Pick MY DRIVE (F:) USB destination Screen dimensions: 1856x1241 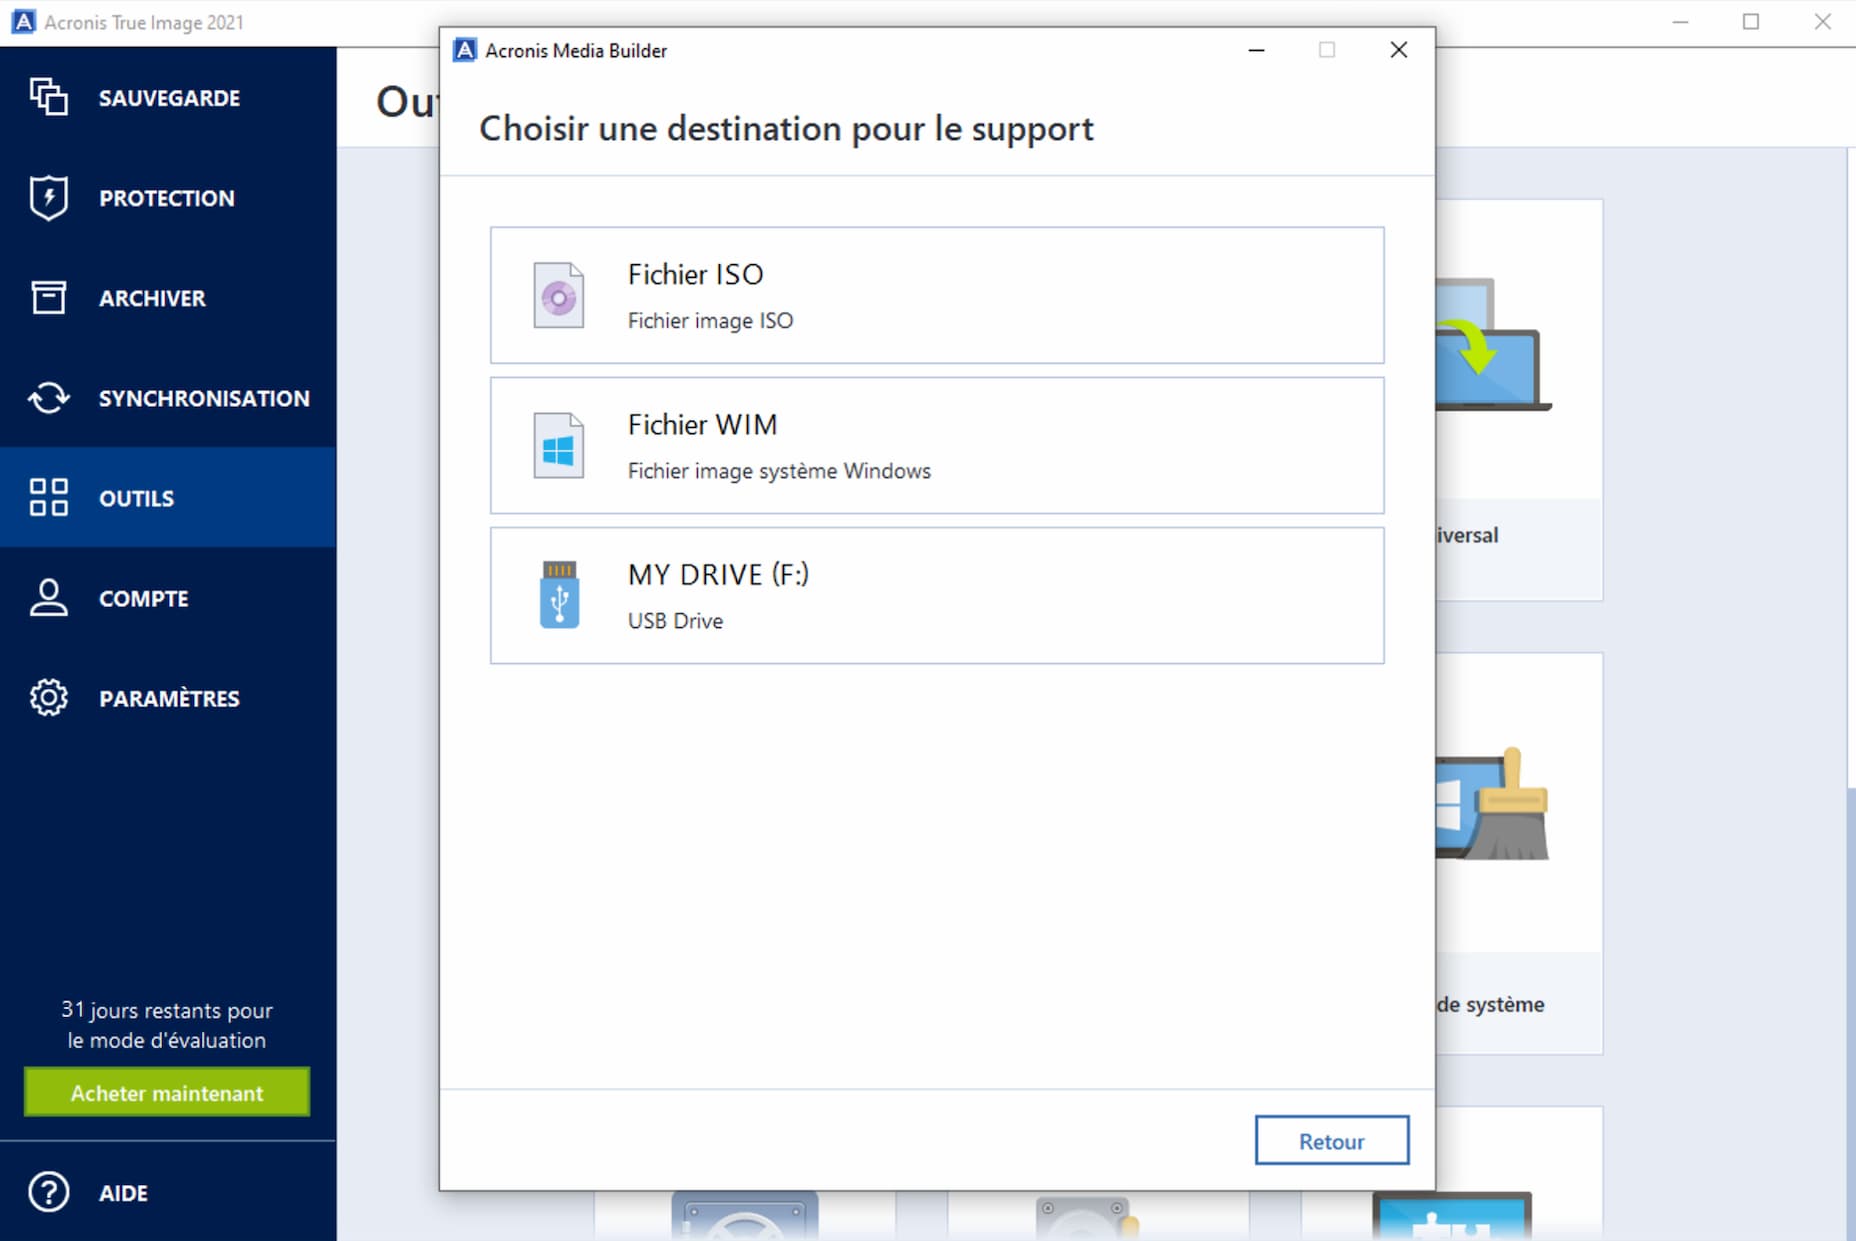[936, 595]
